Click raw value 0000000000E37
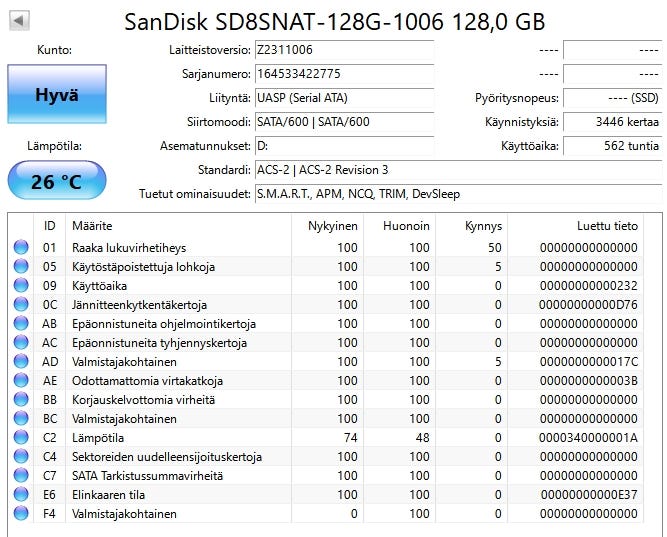 tap(589, 494)
